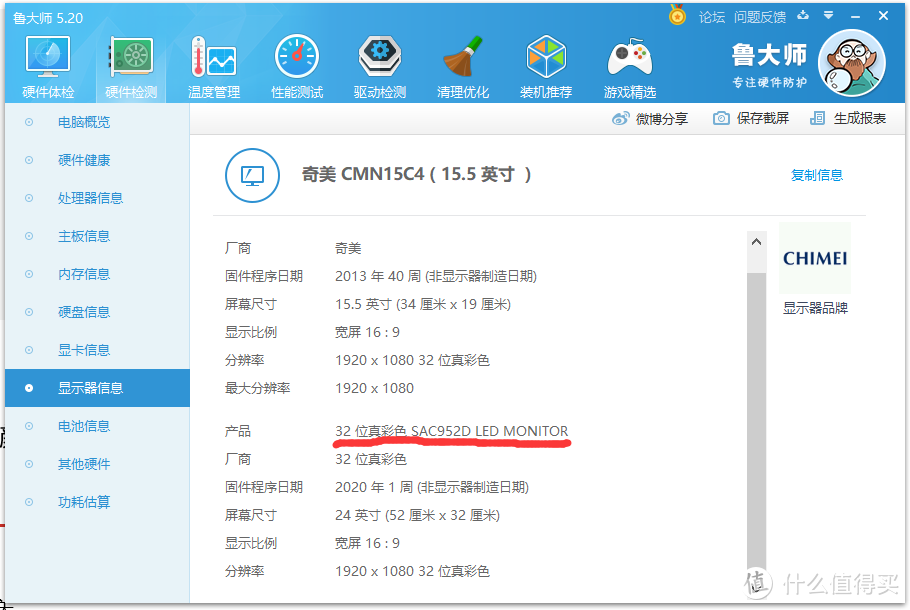Click the value 24 英寸 (52 厘米 x 32 厘米)
This screenshot has width=910, height=610.
(x=417, y=515)
